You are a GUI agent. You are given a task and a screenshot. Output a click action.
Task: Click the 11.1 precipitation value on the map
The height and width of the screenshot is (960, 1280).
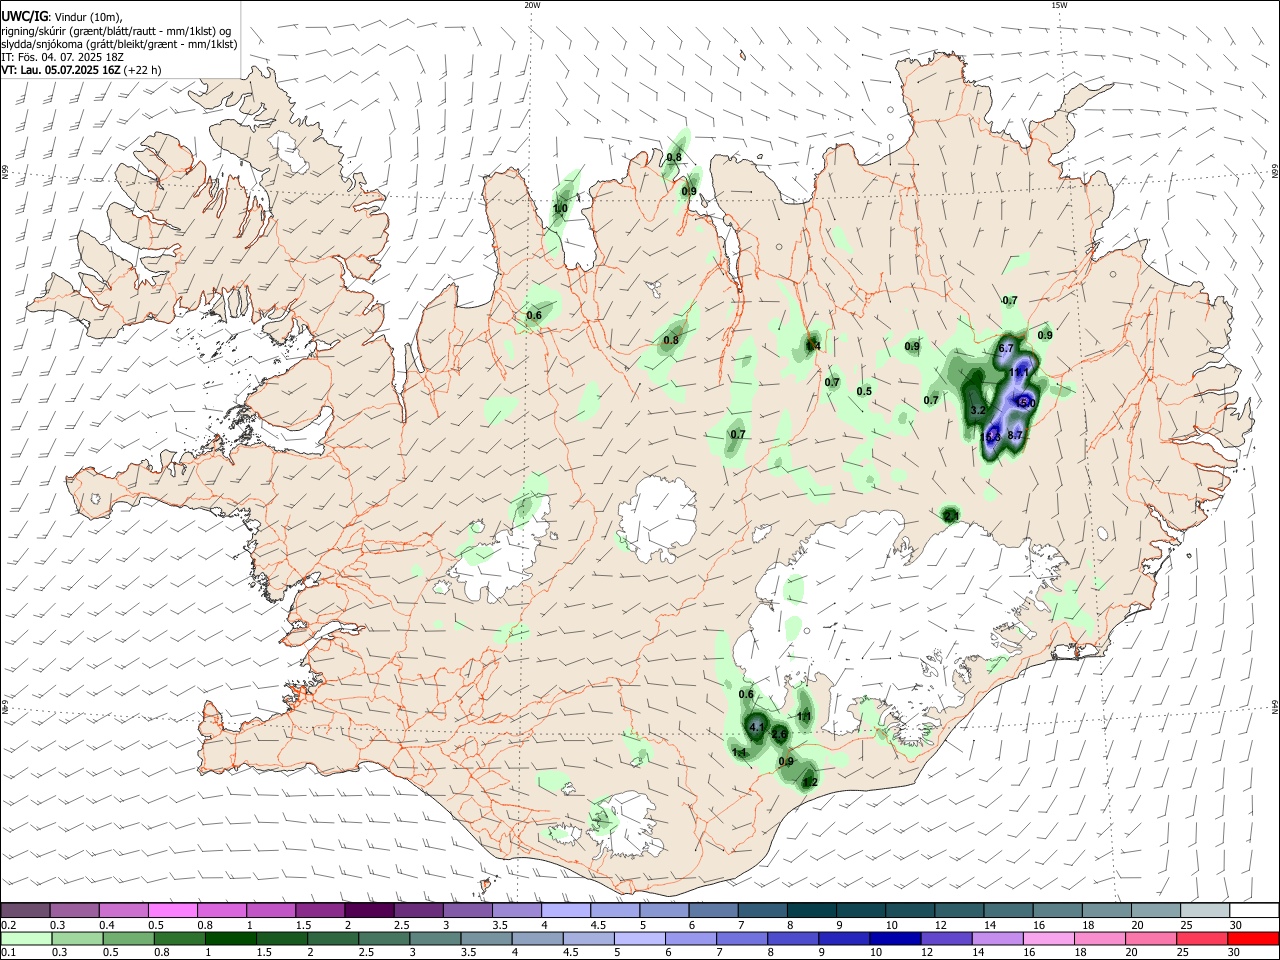click(1019, 372)
